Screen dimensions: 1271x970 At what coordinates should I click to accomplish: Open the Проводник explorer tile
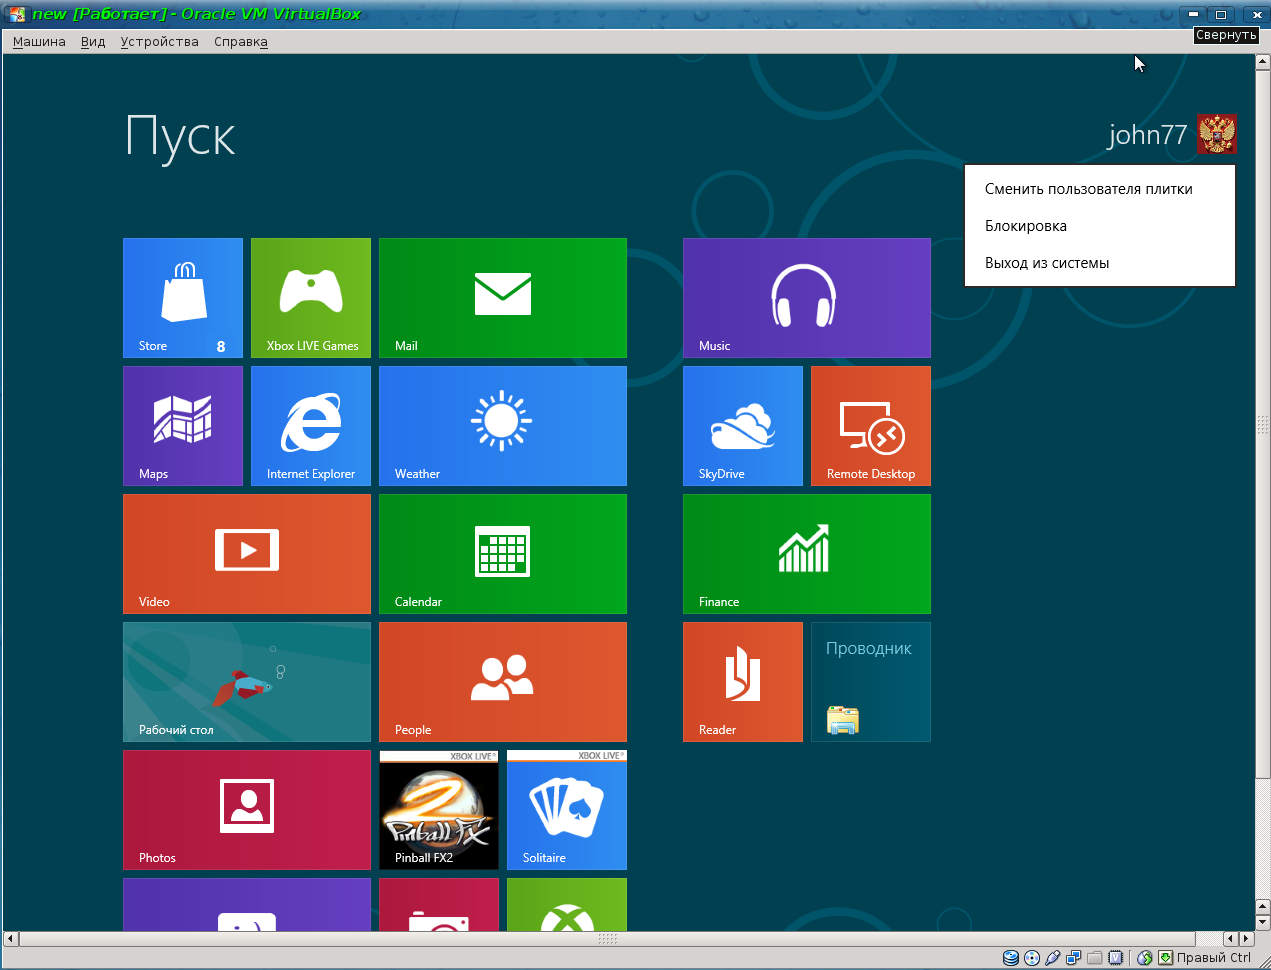coord(871,682)
